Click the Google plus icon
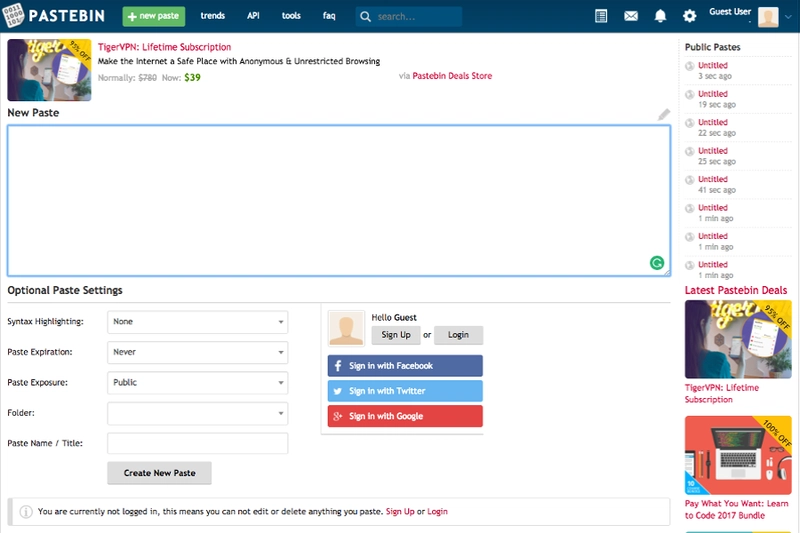 pyautogui.click(x=338, y=416)
